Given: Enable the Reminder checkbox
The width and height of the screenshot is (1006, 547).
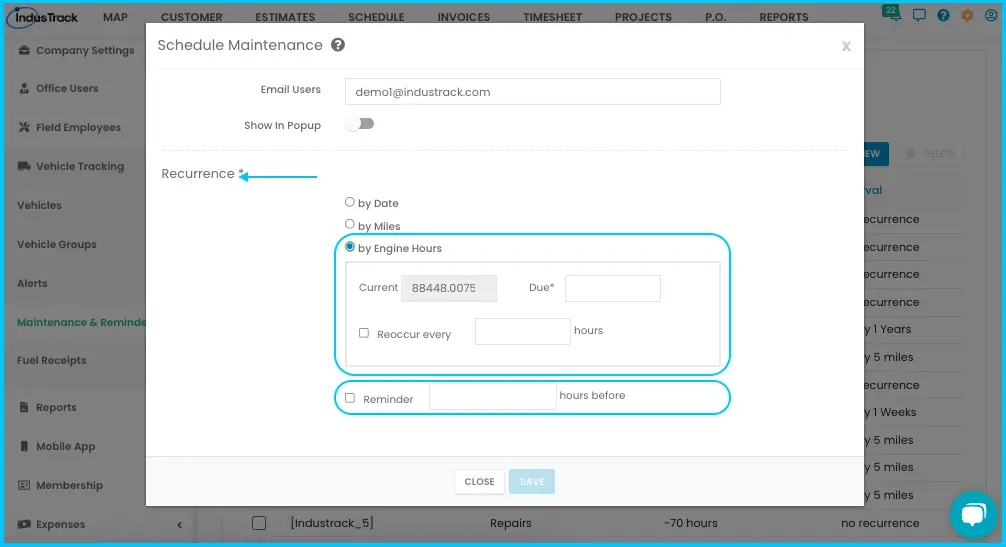Looking at the screenshot, I should coord(350,398).
